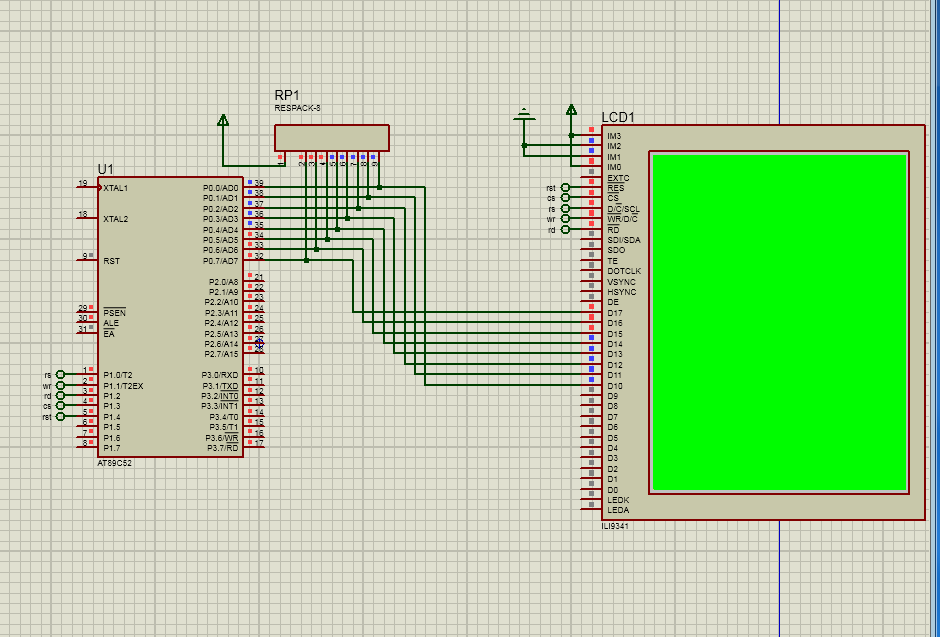940x637 pixels.
Task: Click the P0.0/AD0 pin label
Action: 221,188
